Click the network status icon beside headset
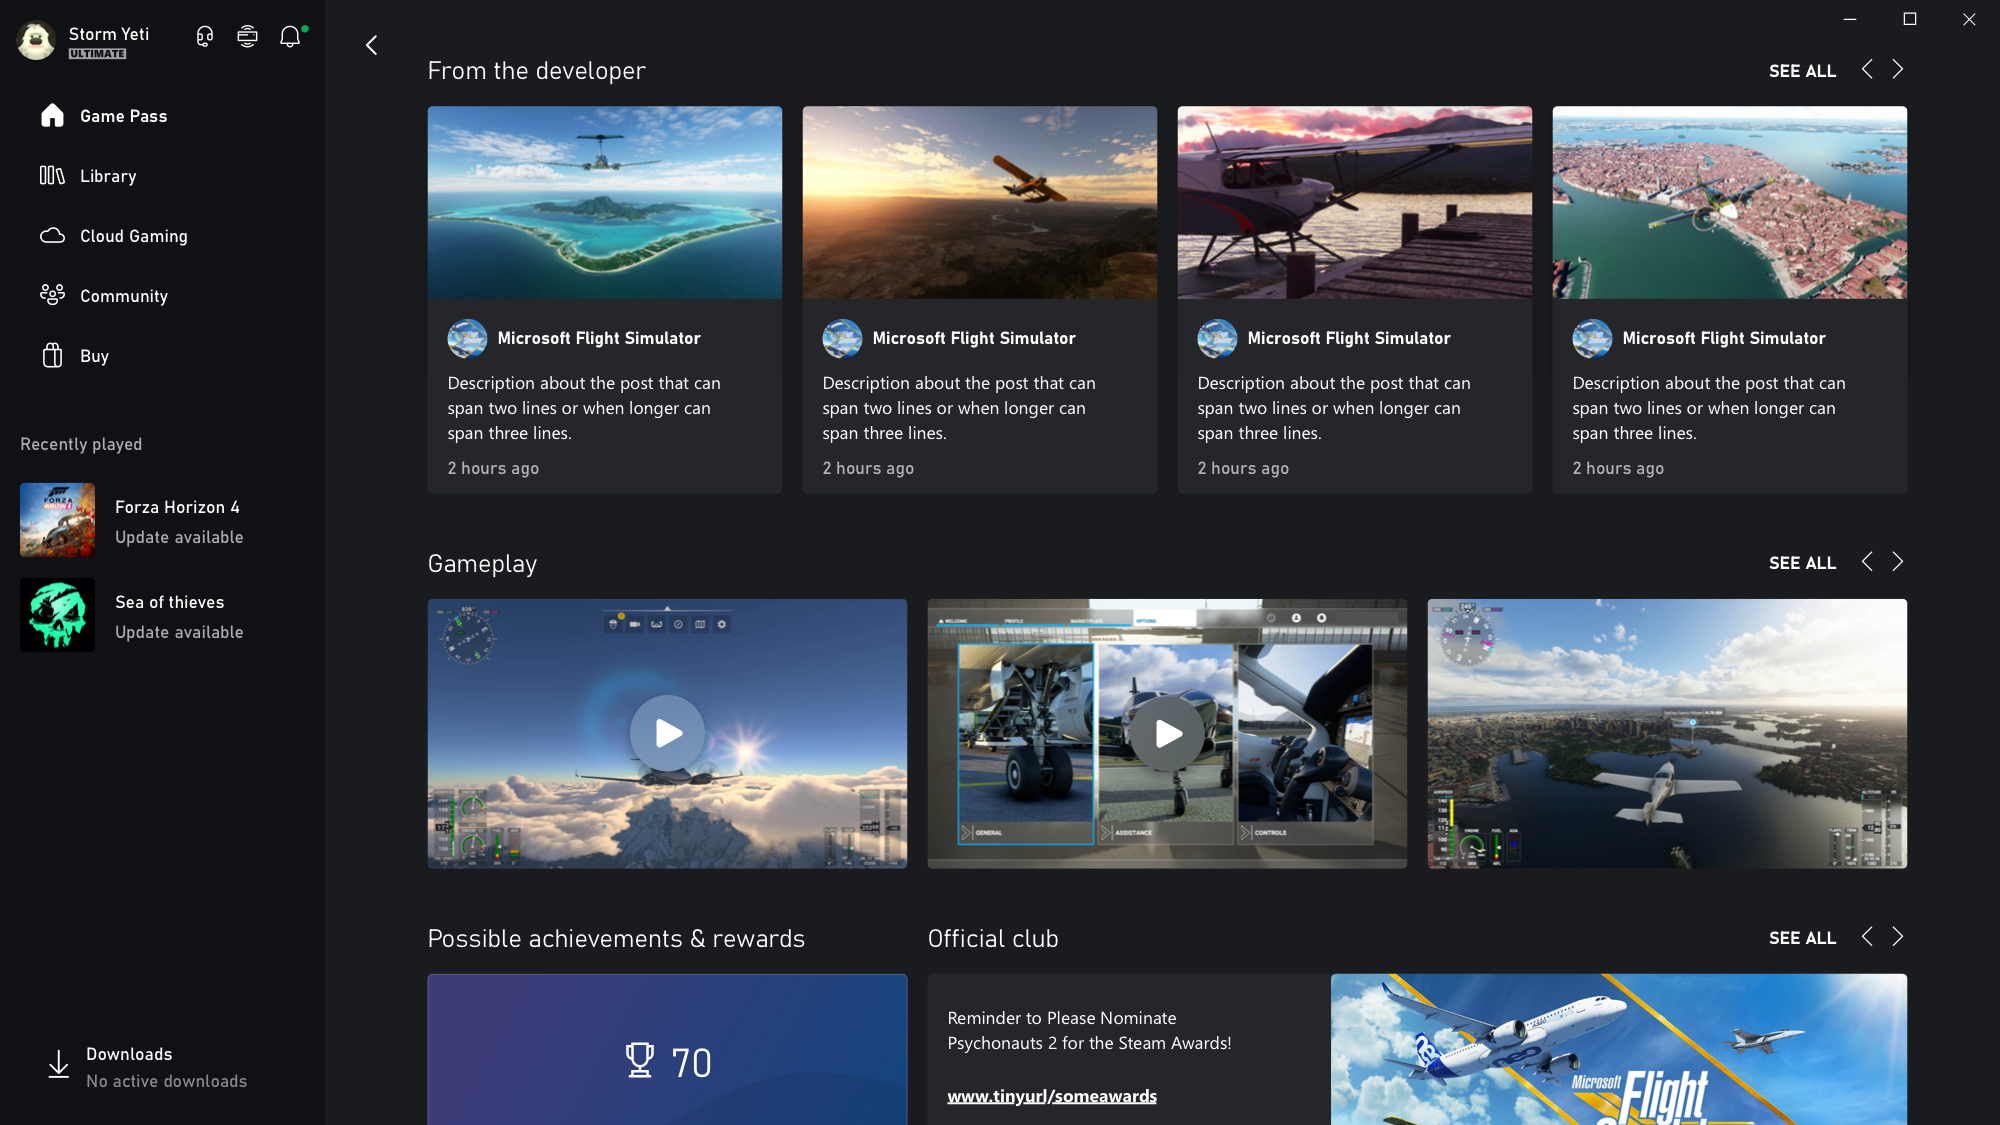The height and width of the screenshot is (1125, 2000). (x=247, y=37)
